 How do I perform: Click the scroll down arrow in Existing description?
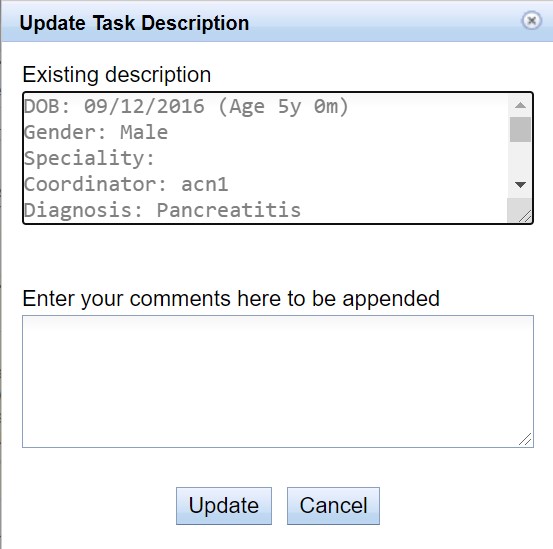(x=520, y=185)
